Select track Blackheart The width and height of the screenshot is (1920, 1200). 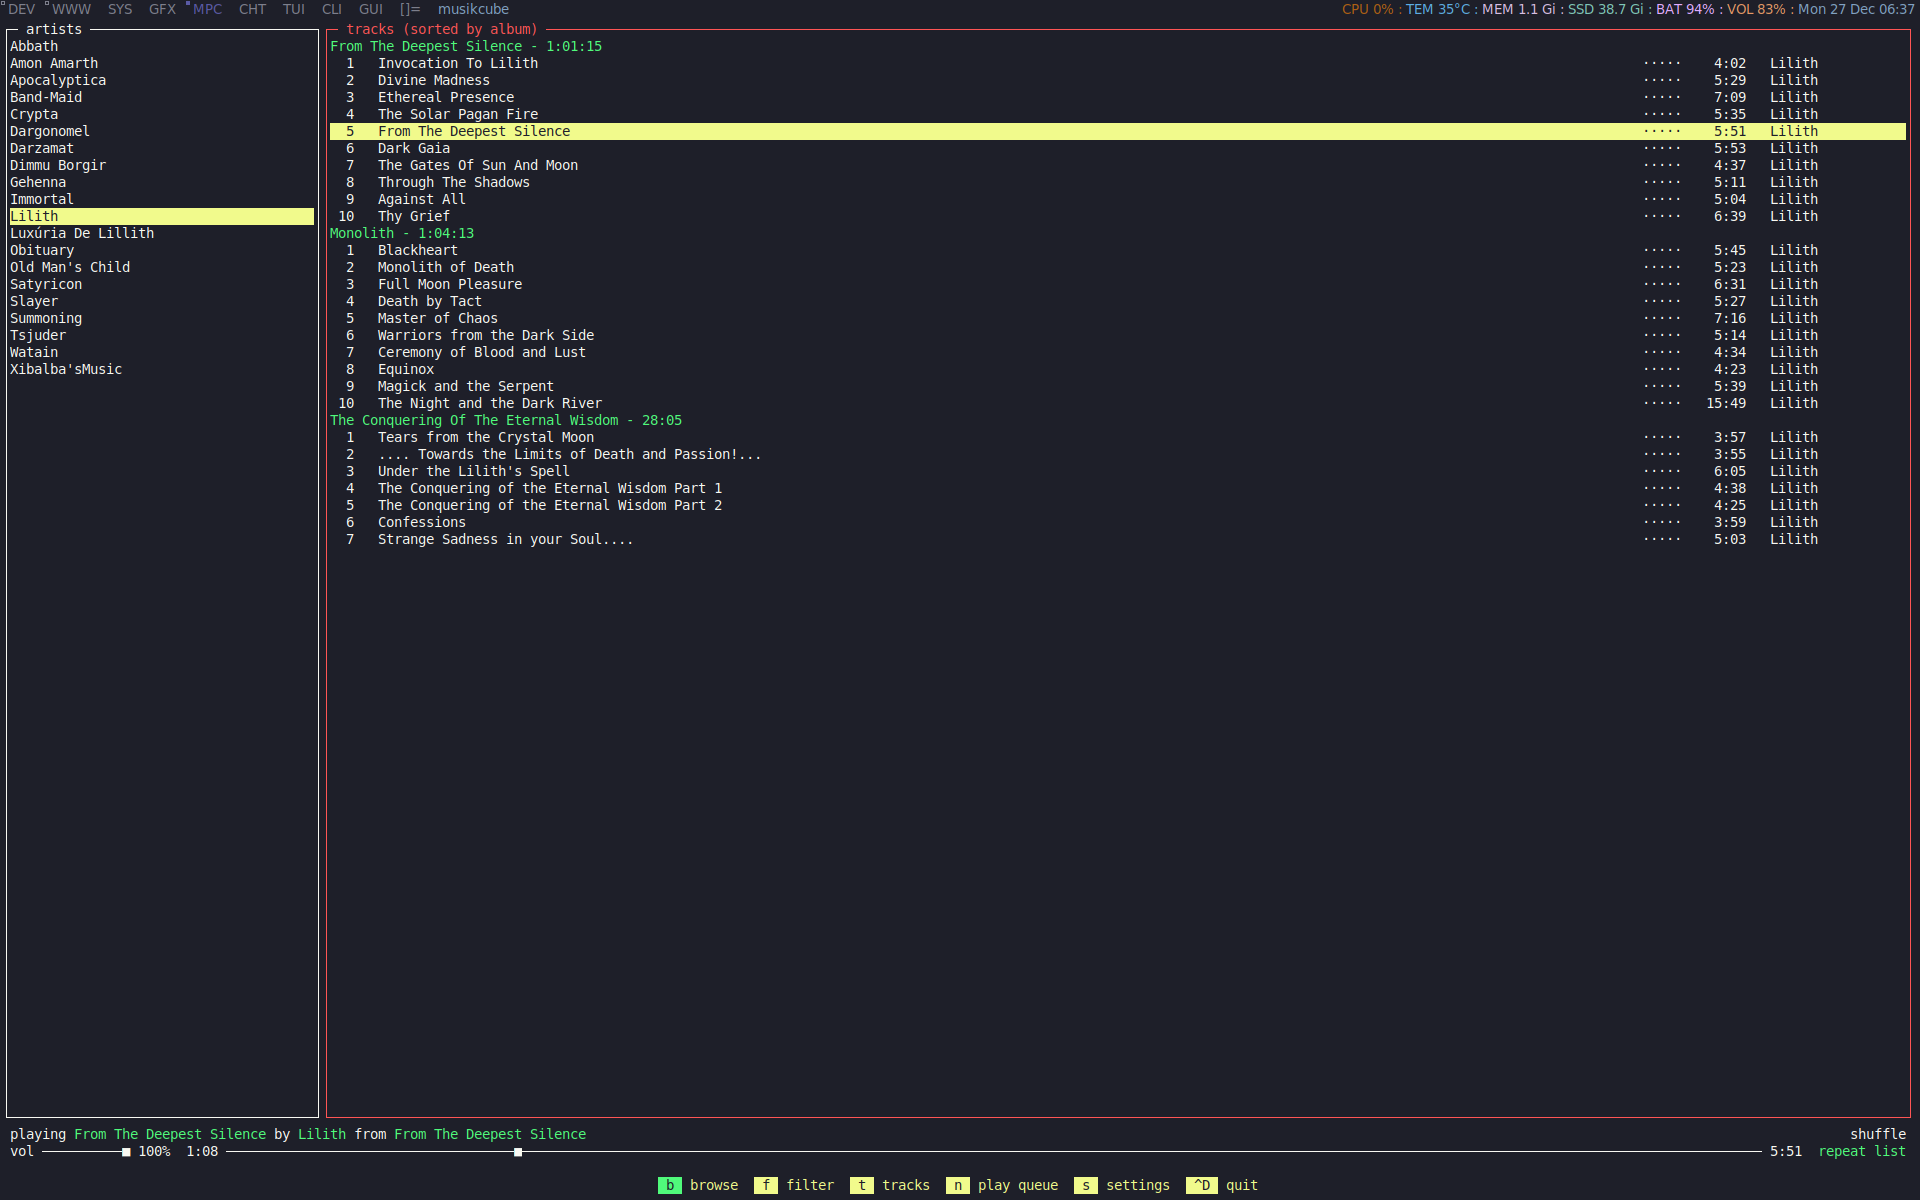(1118, 250)
